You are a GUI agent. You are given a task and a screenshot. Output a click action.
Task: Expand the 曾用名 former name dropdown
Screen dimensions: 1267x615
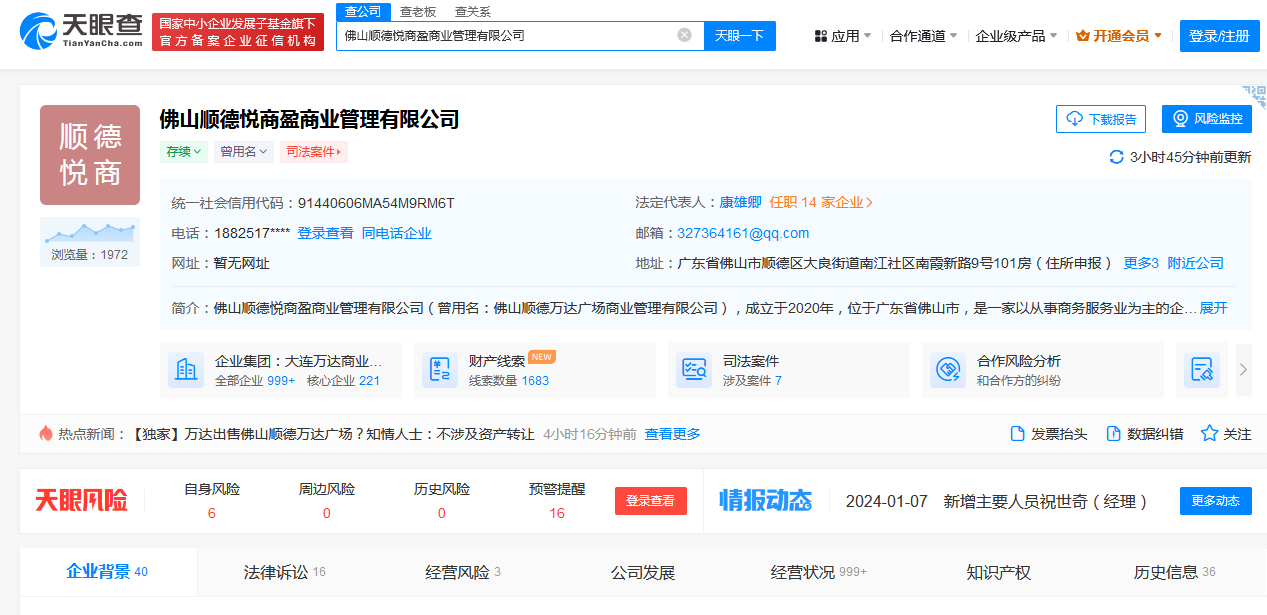click(243, 152)
